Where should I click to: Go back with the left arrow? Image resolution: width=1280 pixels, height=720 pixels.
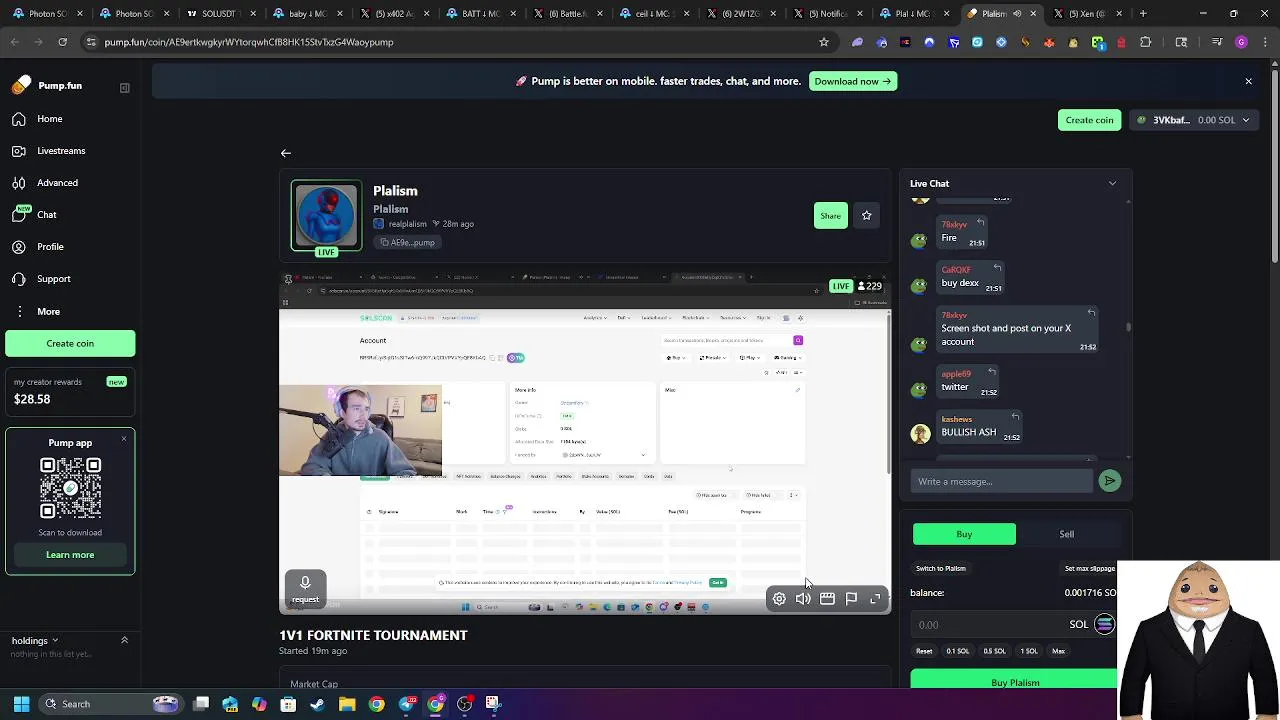(x=286, y=153)
